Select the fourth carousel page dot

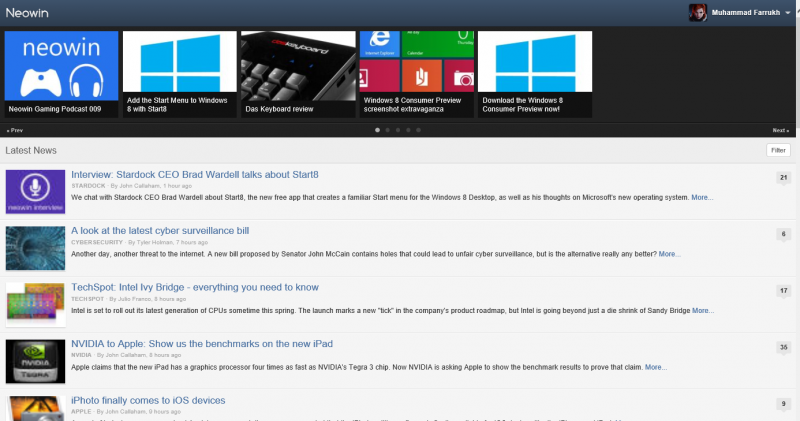pyautogui.click(x=408, y=130)
